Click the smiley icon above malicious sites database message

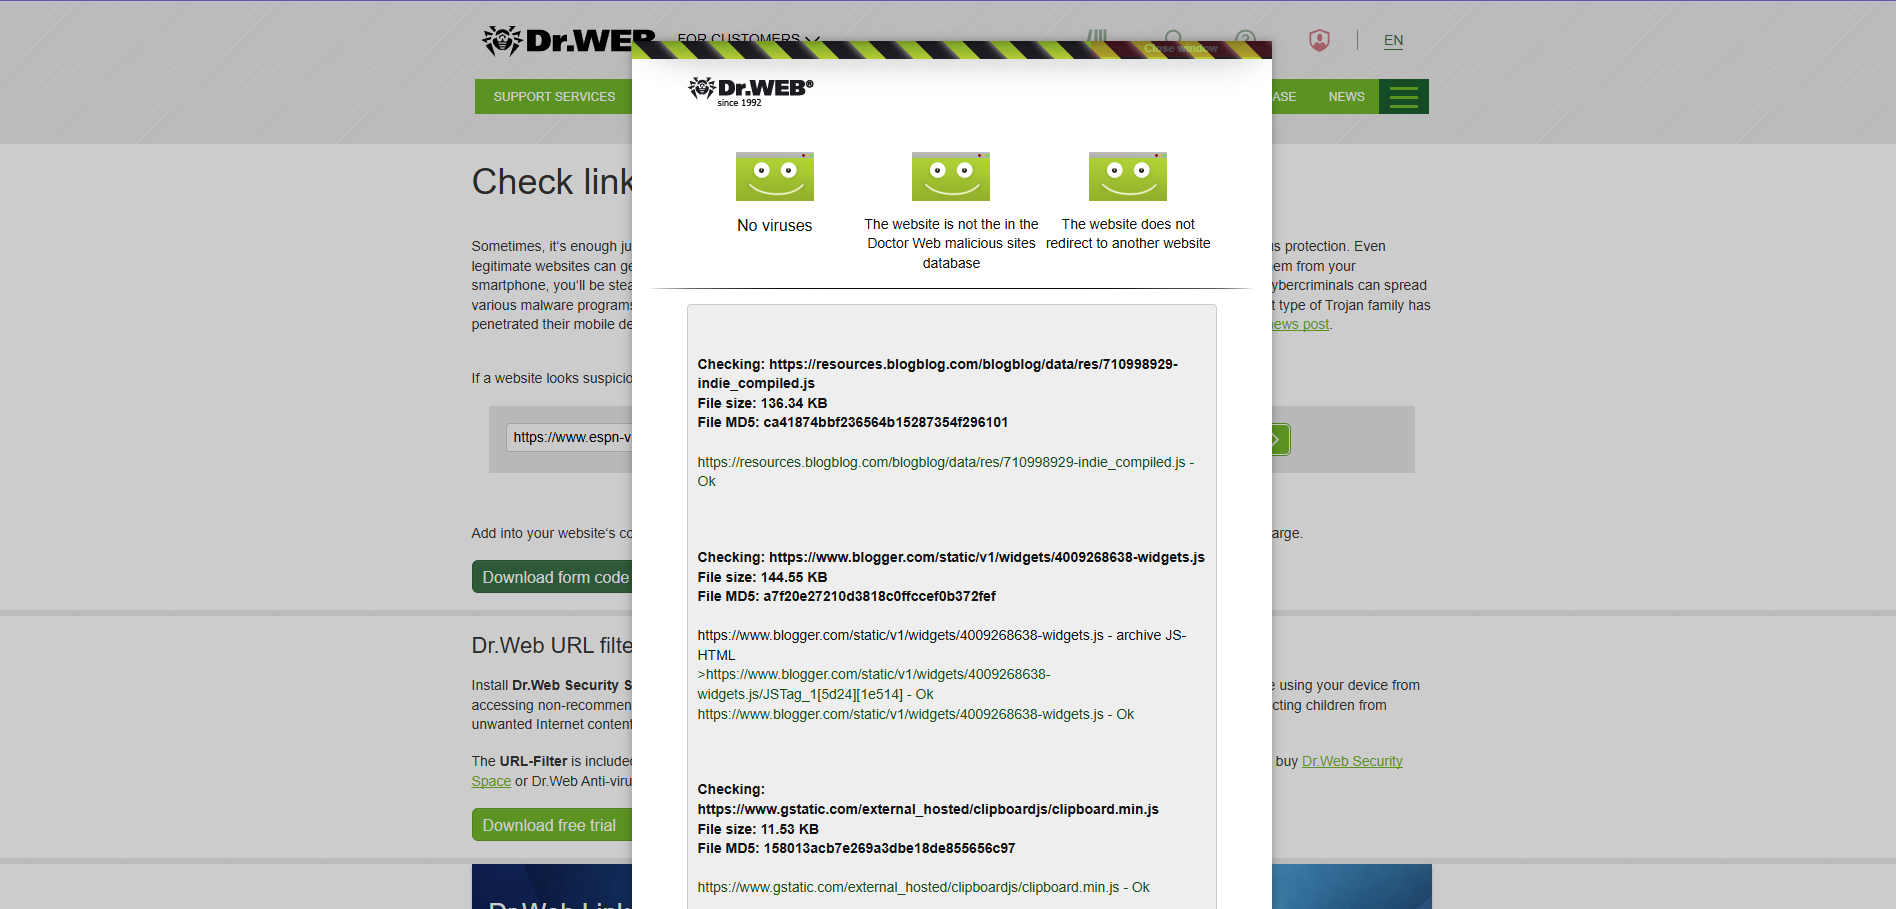[951, 176]
